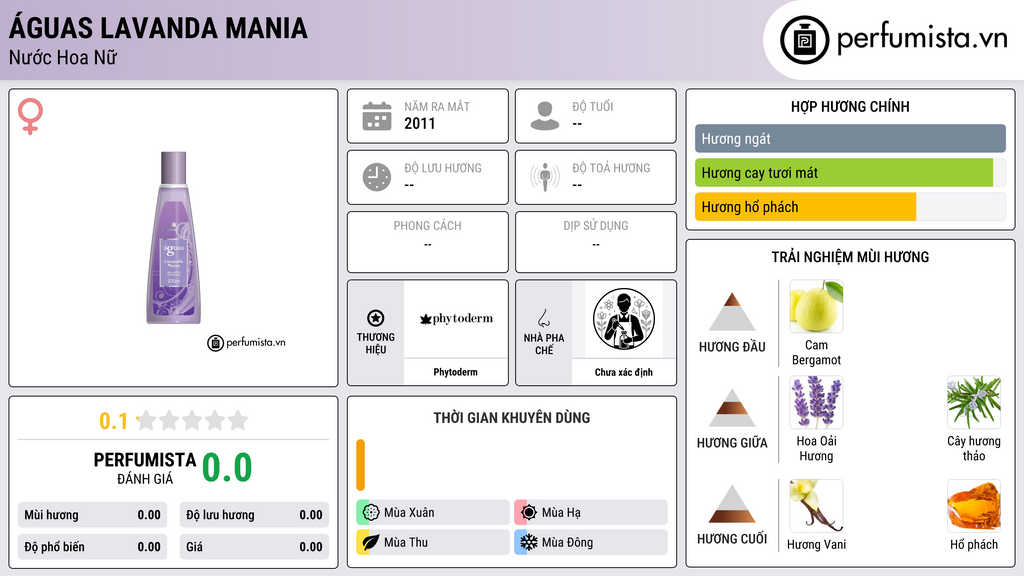Open the Cây hương thảo rosemary image
This screenshot has height=576, width=1024.
coord(974,402)
